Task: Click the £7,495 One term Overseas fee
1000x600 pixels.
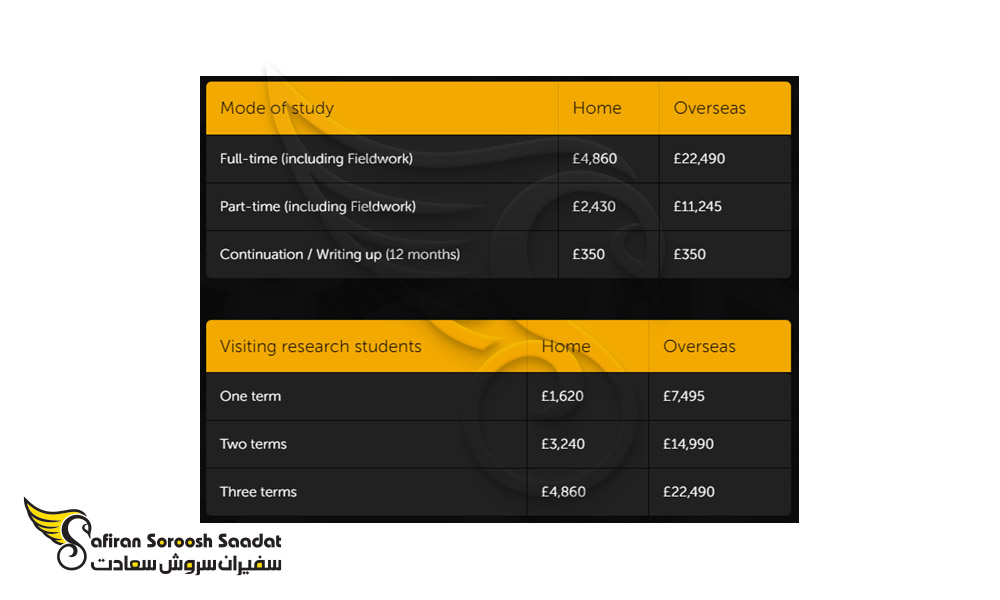Action: pyautogui.click(x=684, y=396)
